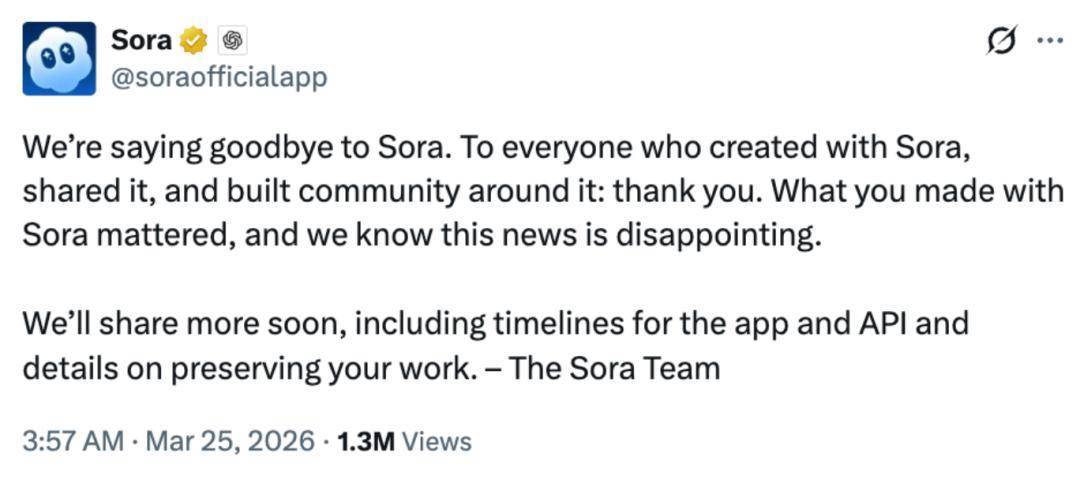Open the Grok explain icon
Screen dimensions: 1080x483
999,41
